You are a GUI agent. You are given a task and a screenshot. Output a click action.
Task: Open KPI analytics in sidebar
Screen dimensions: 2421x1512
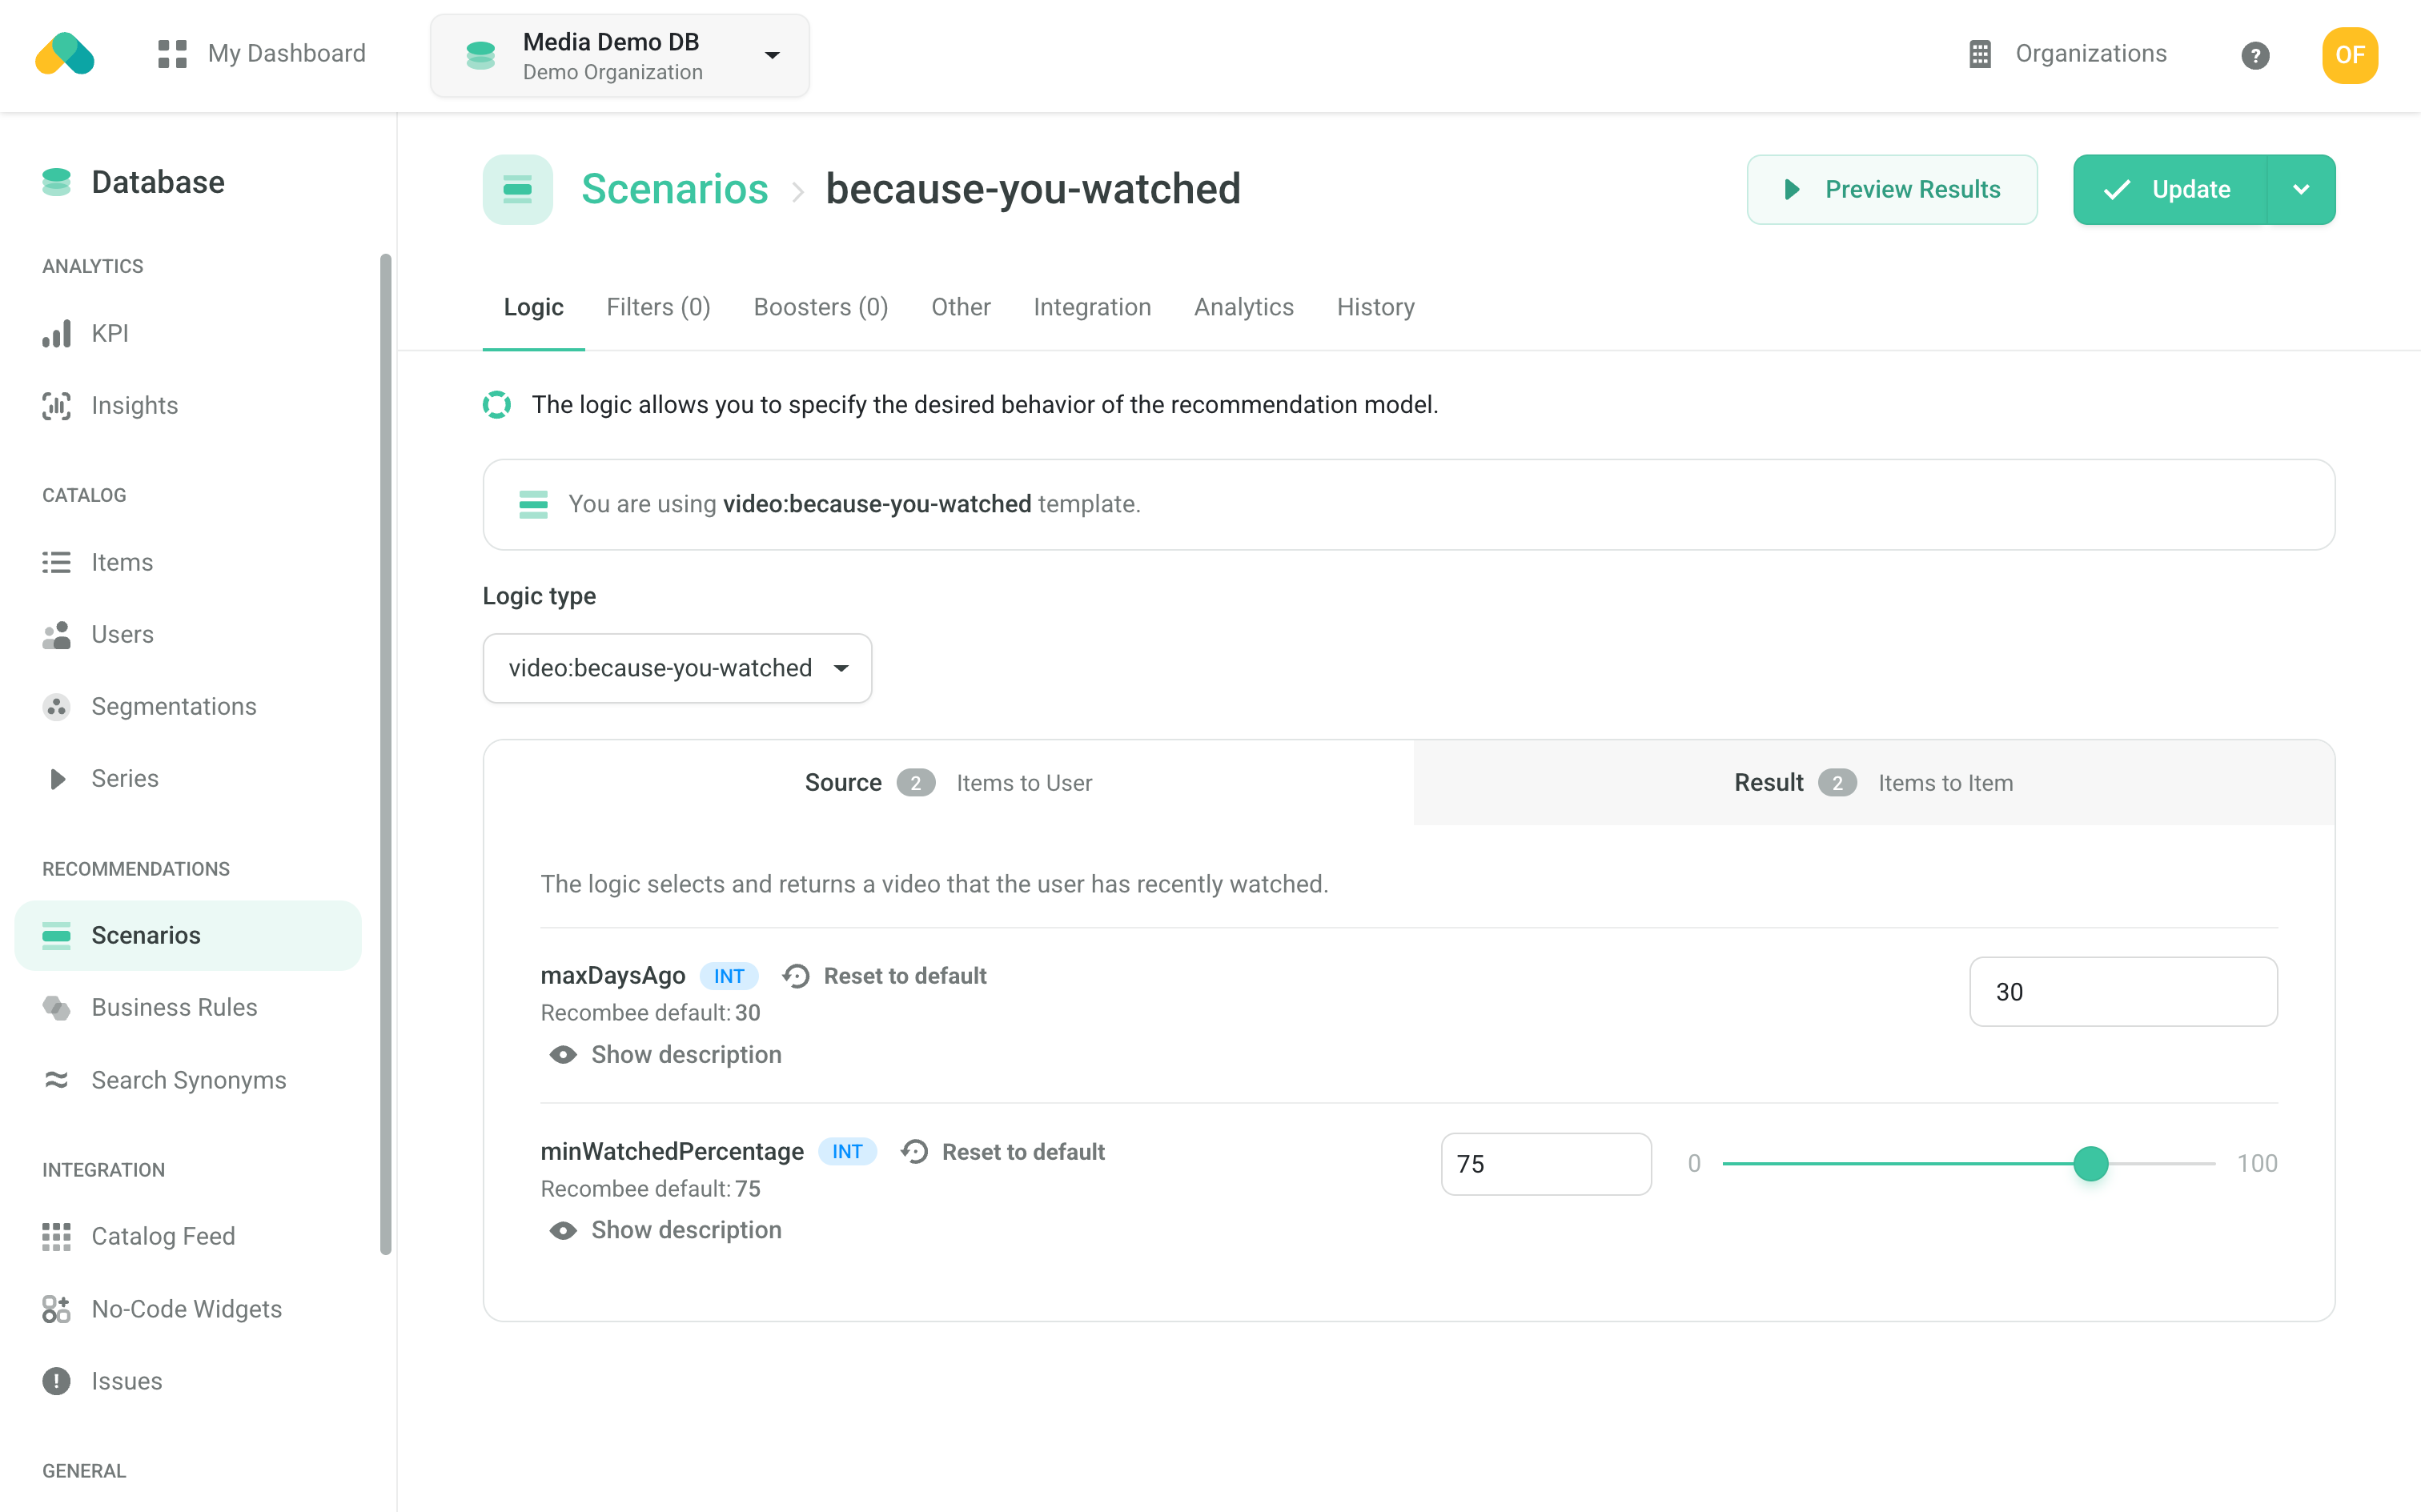109,333
